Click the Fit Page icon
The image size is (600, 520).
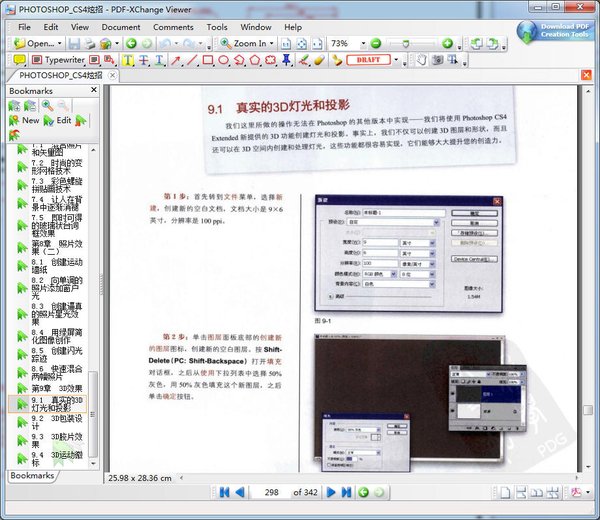pyautogui.click(x=302, y=44)
